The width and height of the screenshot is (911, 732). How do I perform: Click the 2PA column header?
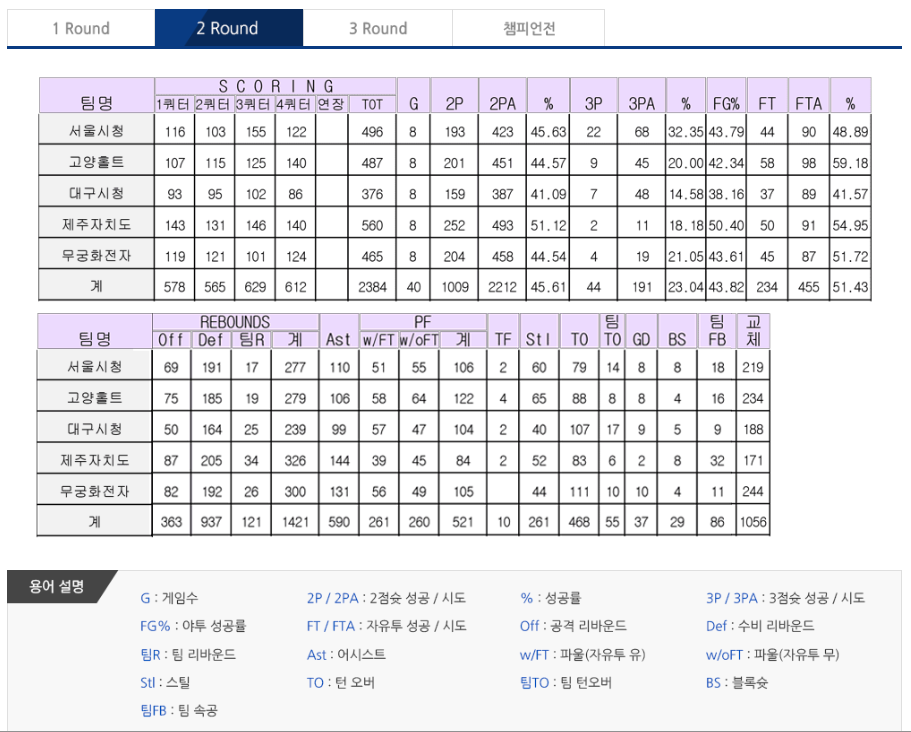(503, 96)
